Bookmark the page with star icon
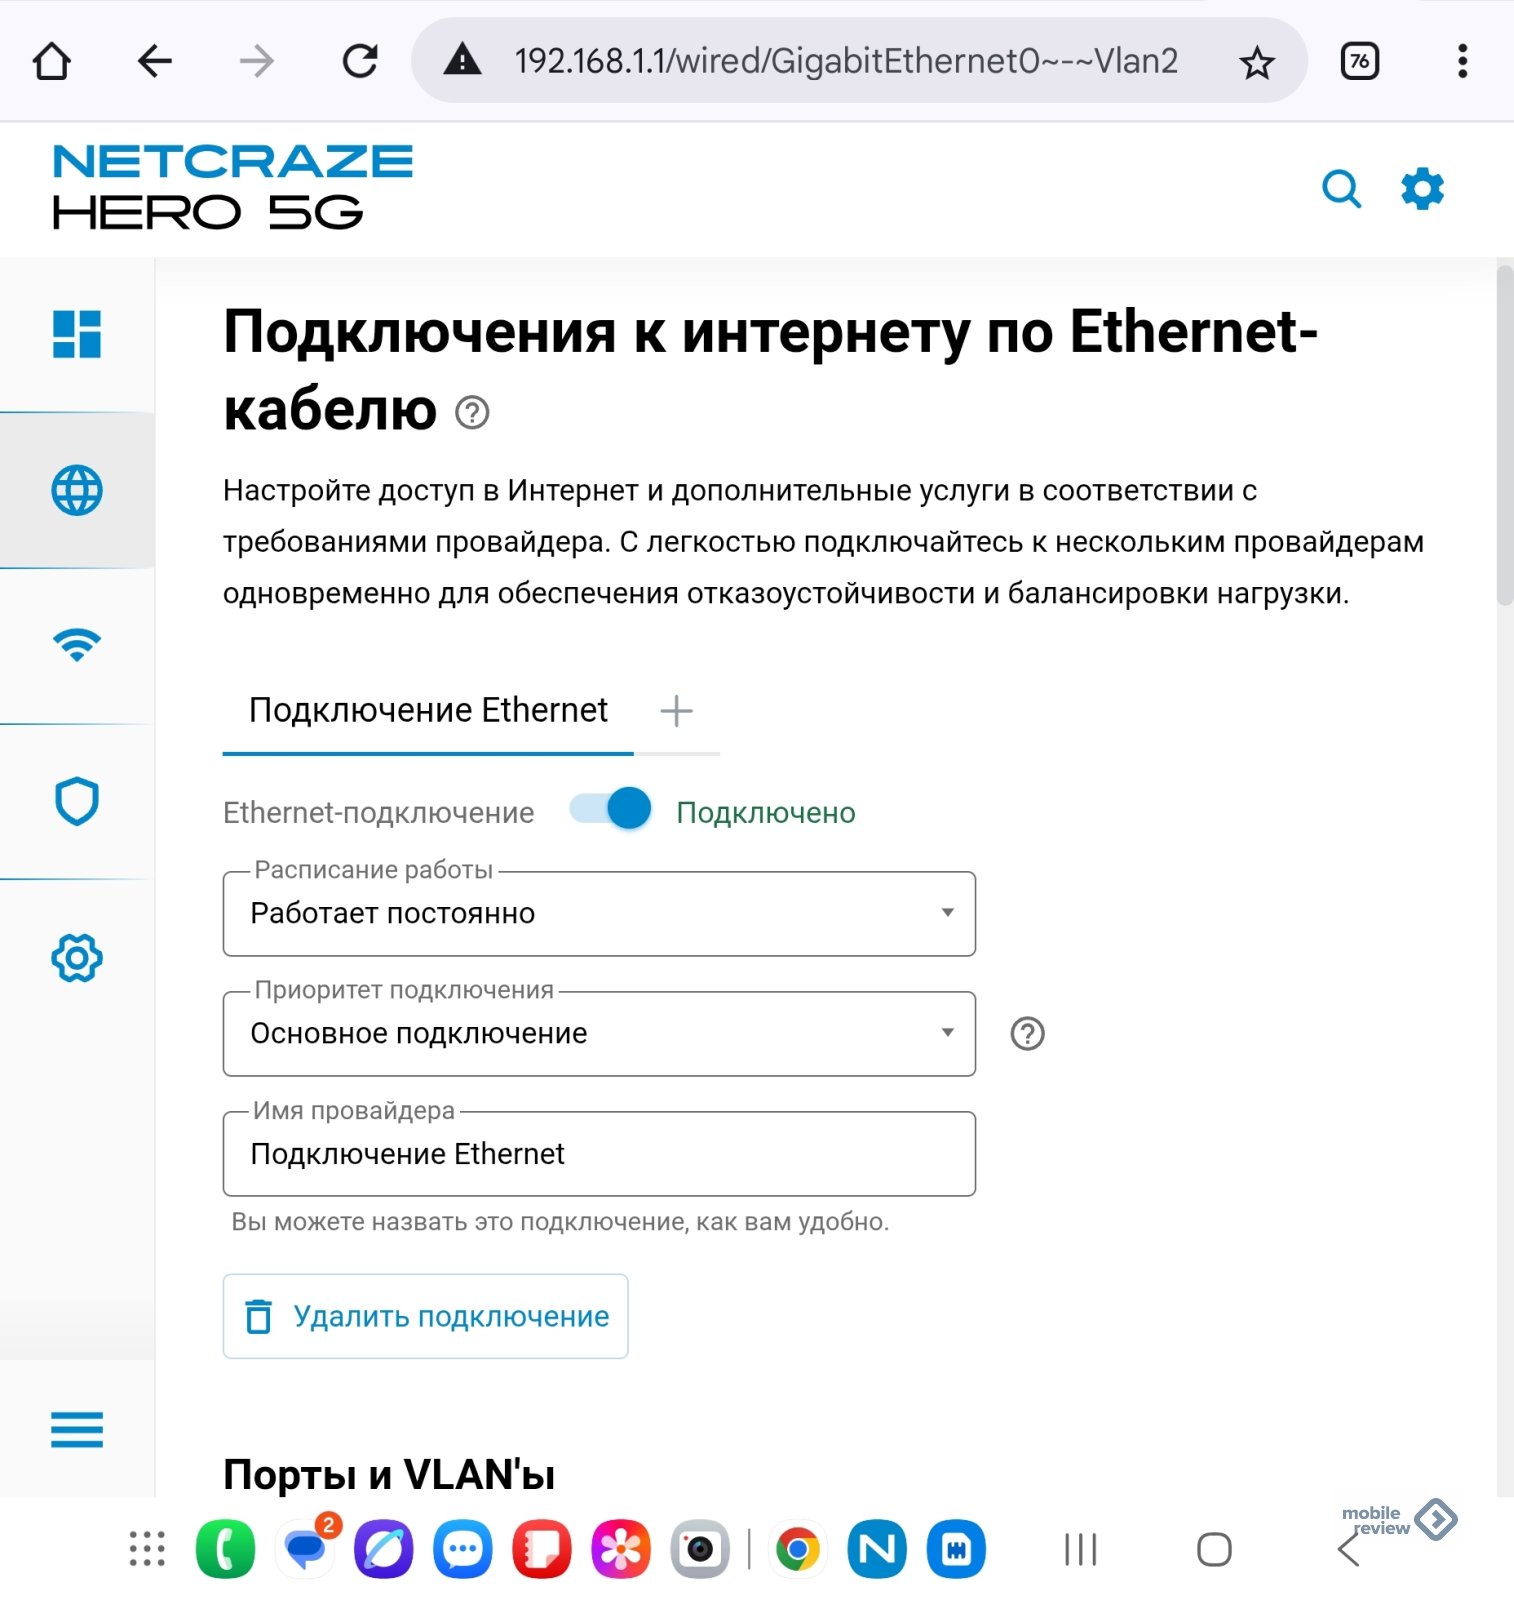The image size is (1514, 1600). (1256, 63)
